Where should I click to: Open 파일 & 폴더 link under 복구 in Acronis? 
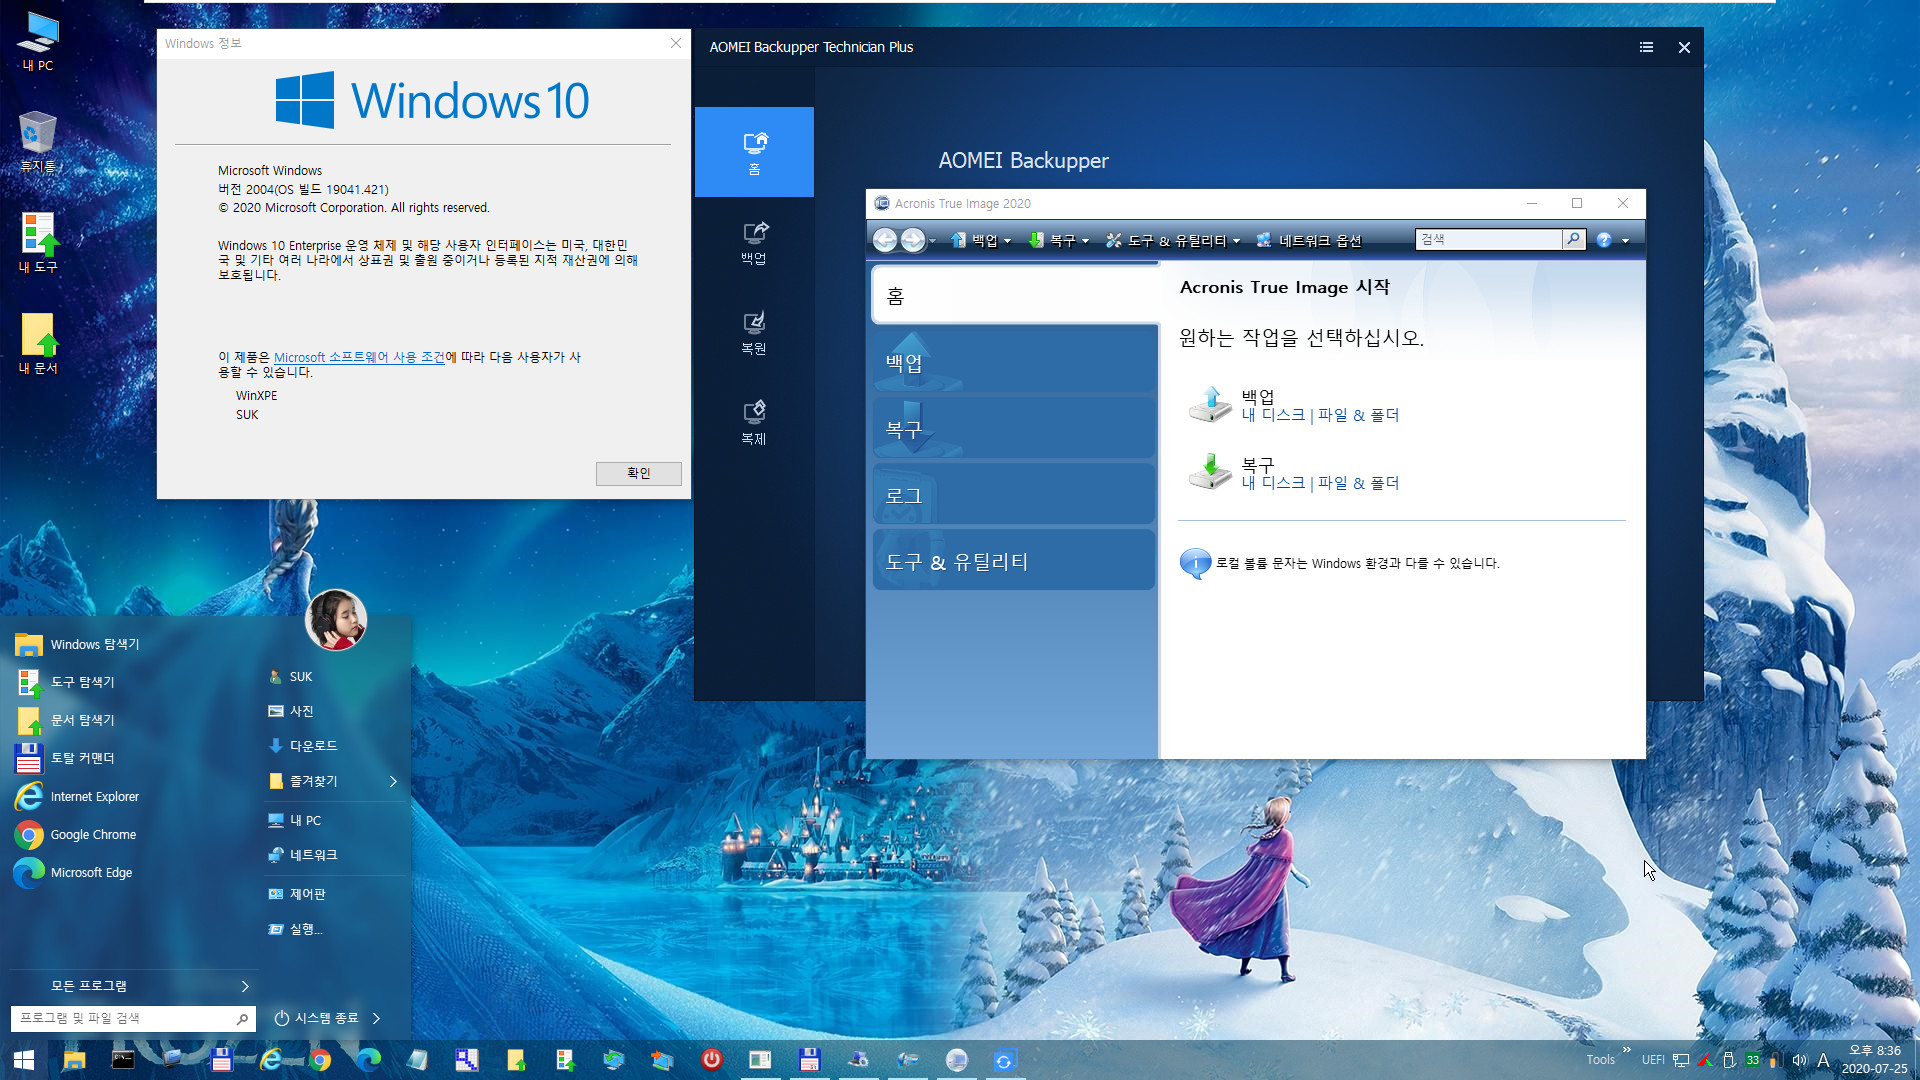click(x=1358, y=483)
